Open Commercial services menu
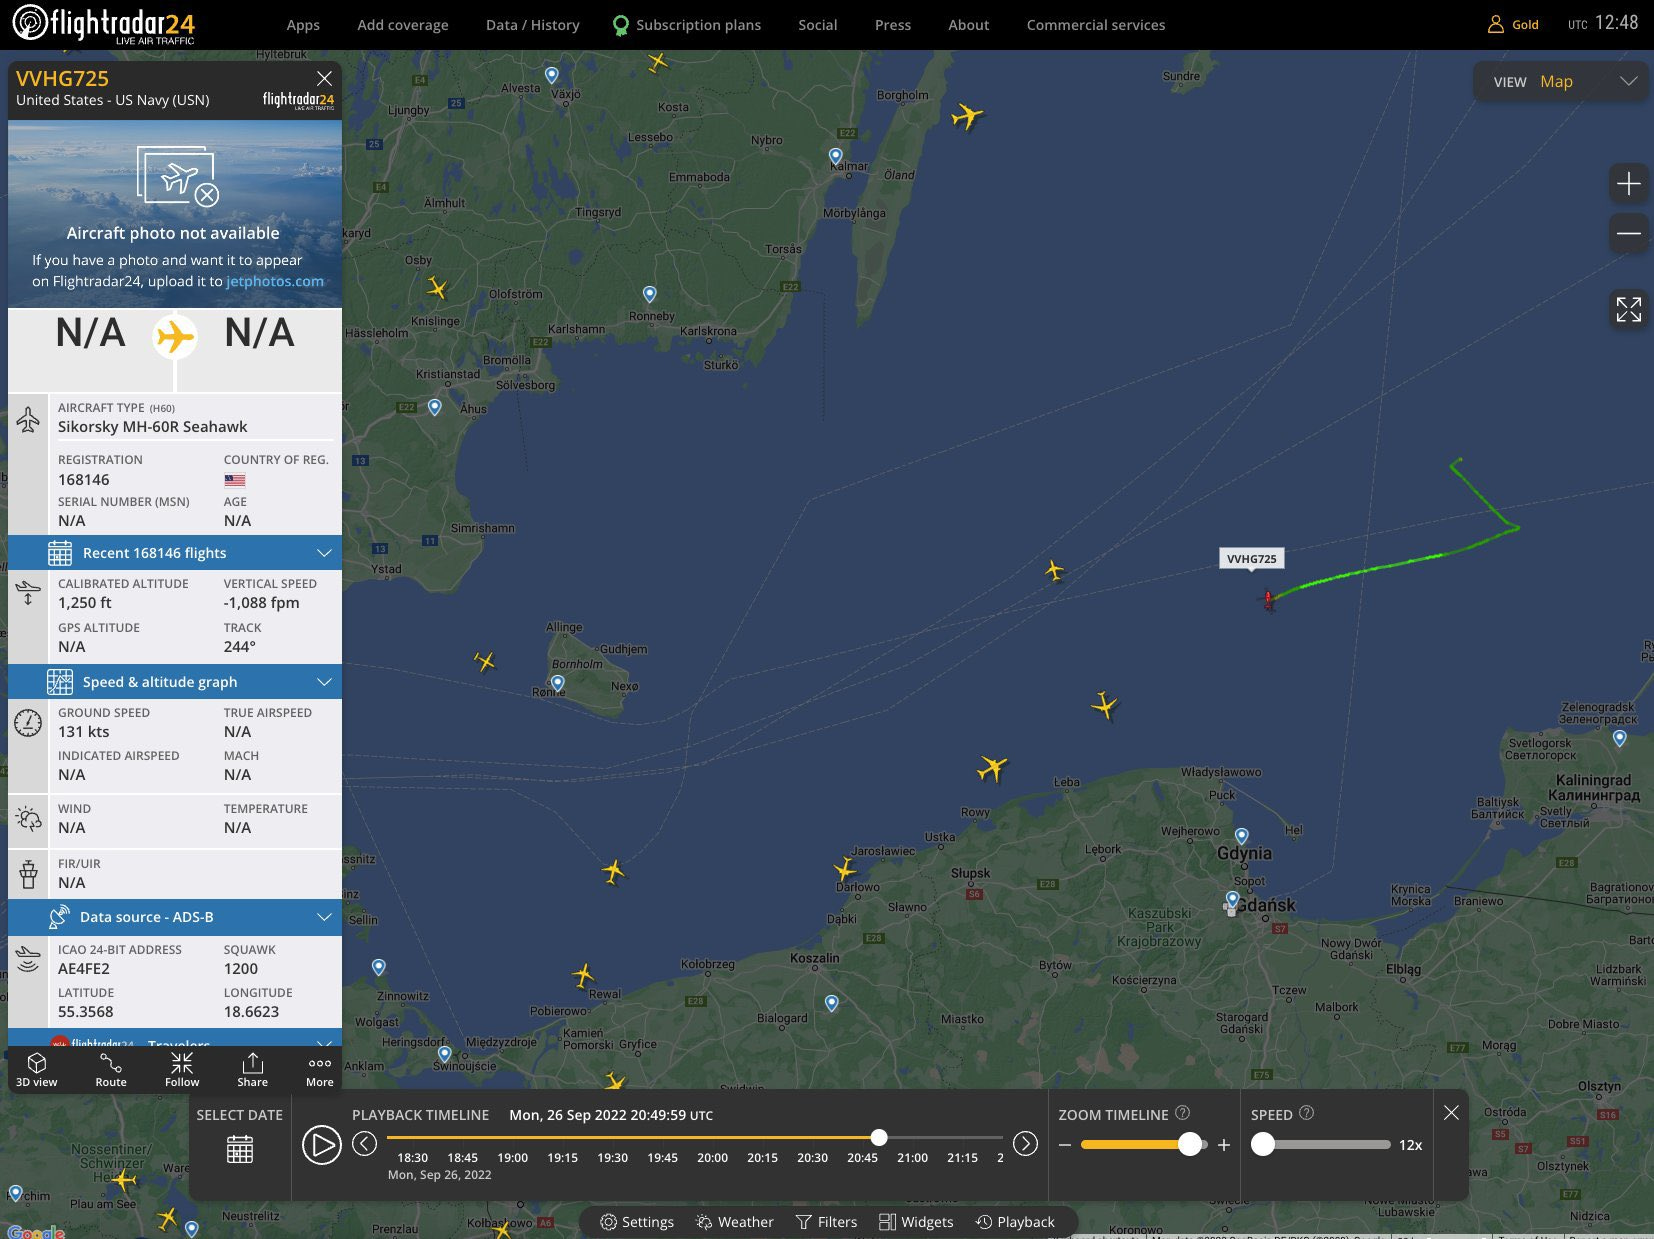This screenshot has height=1239, width=1654. pyautogui.click(x=1096, y=25)
